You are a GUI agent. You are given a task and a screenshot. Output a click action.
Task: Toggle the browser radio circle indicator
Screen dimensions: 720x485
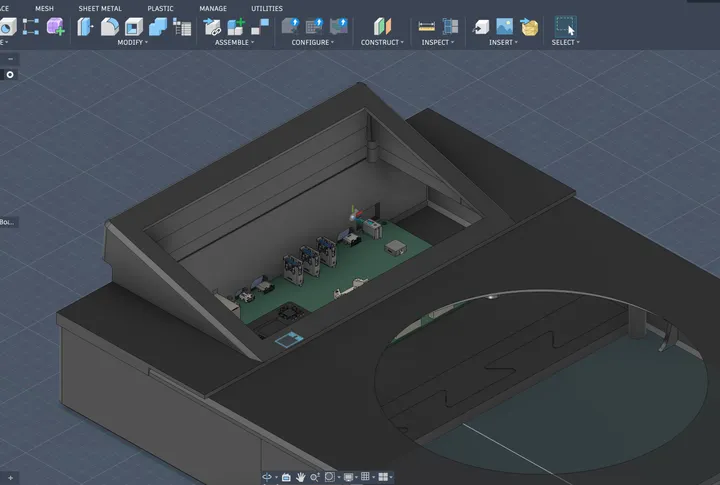click(10, 75)
